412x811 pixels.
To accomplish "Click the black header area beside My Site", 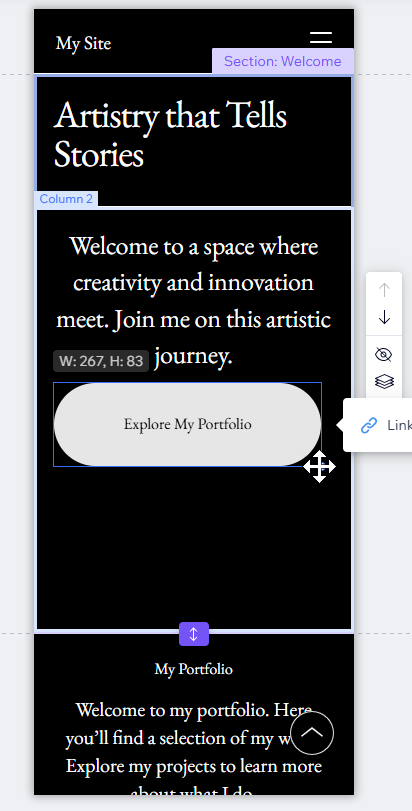I will 207,41.
